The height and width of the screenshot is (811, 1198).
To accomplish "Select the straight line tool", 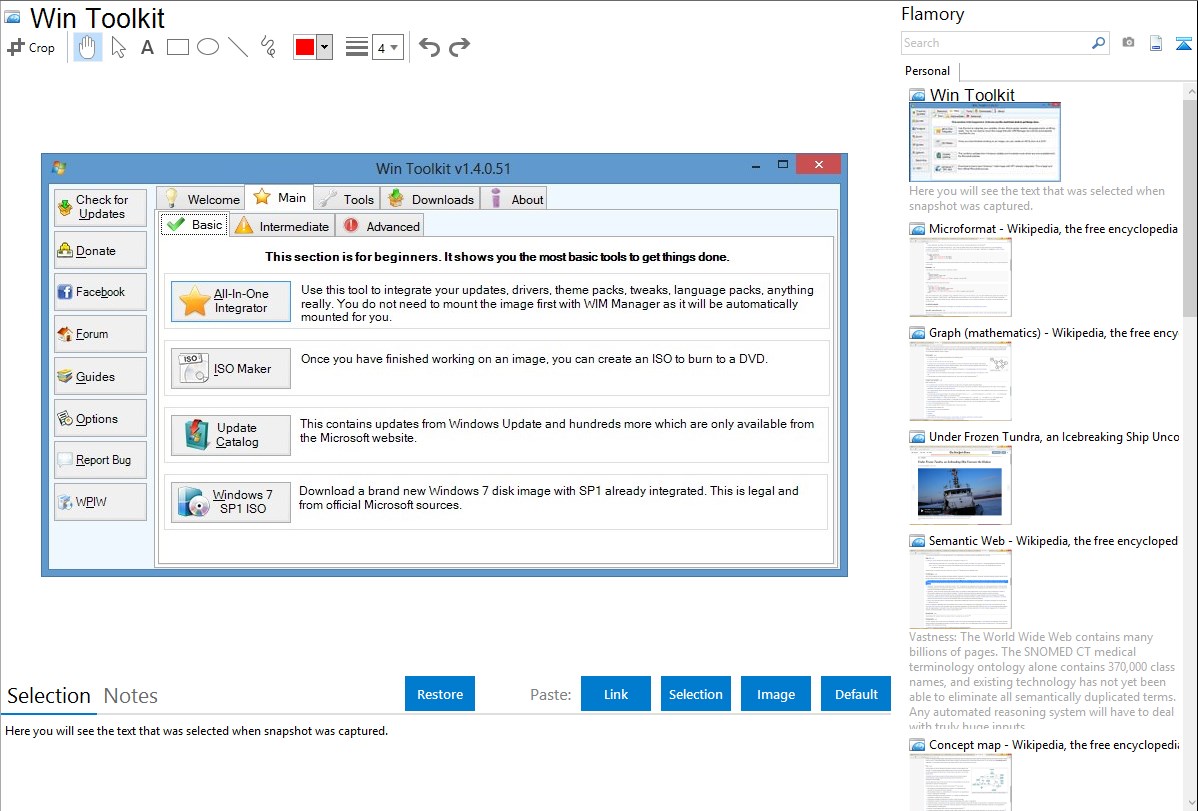I will 238,47.
